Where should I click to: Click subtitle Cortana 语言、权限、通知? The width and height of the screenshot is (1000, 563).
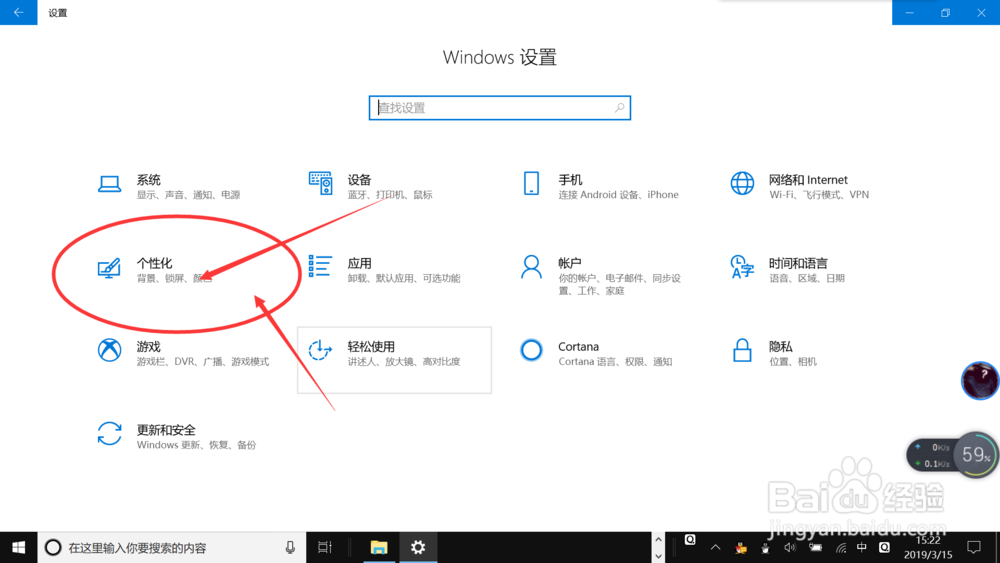pyautogui.click(x=615, y=362)
